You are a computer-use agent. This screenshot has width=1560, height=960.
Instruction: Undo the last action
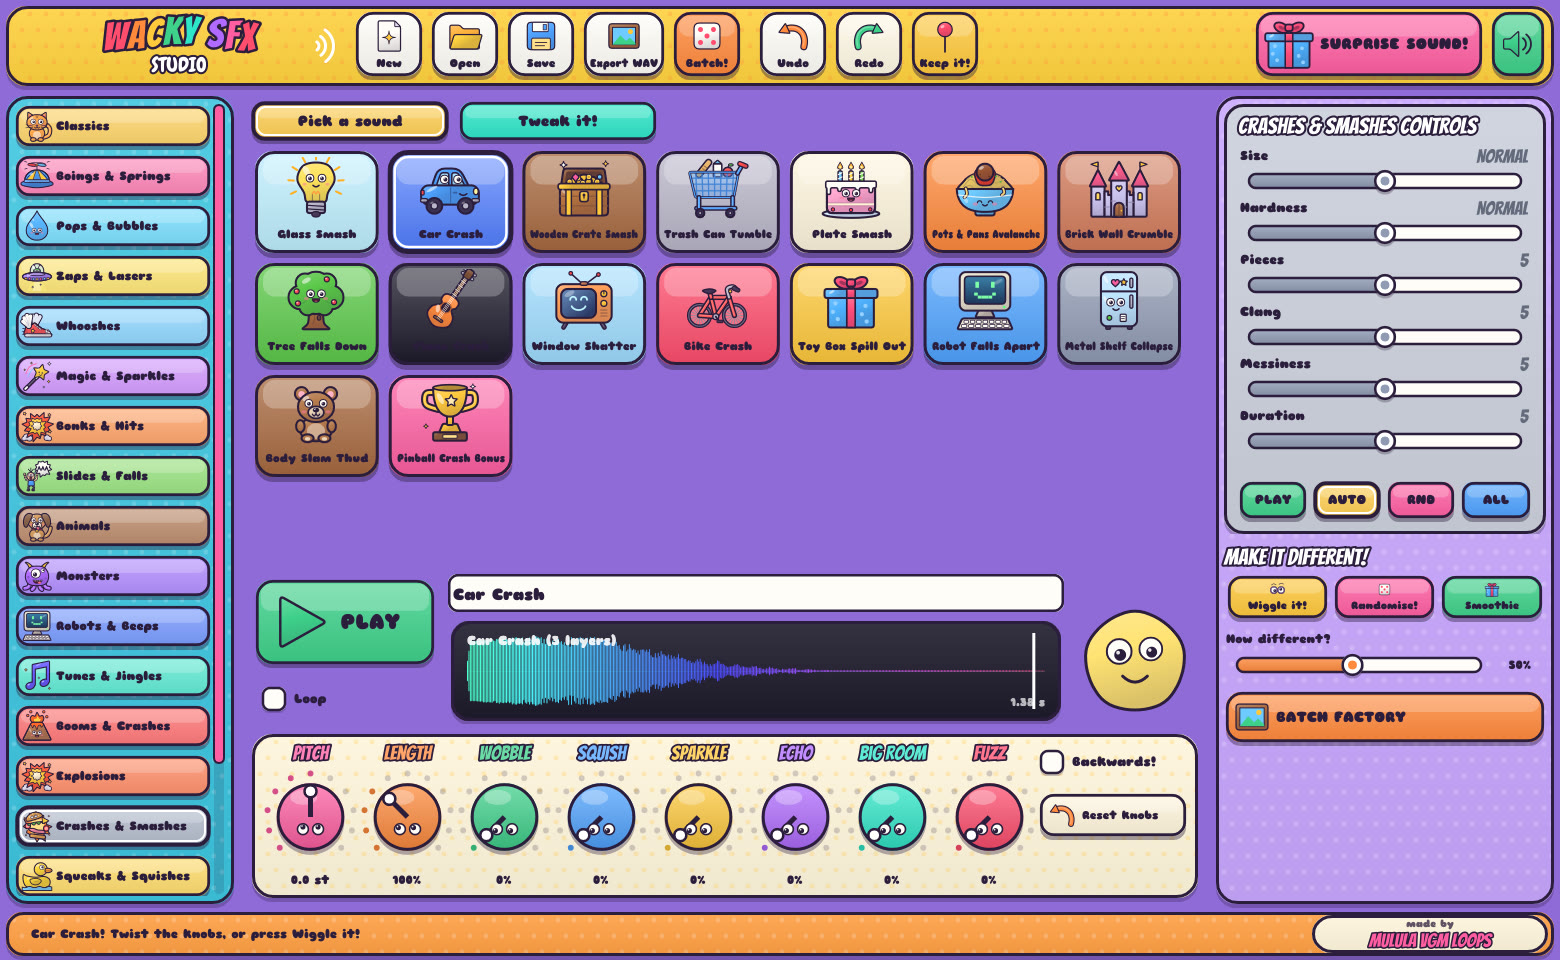pyautogui.click(x=793, y=44)
